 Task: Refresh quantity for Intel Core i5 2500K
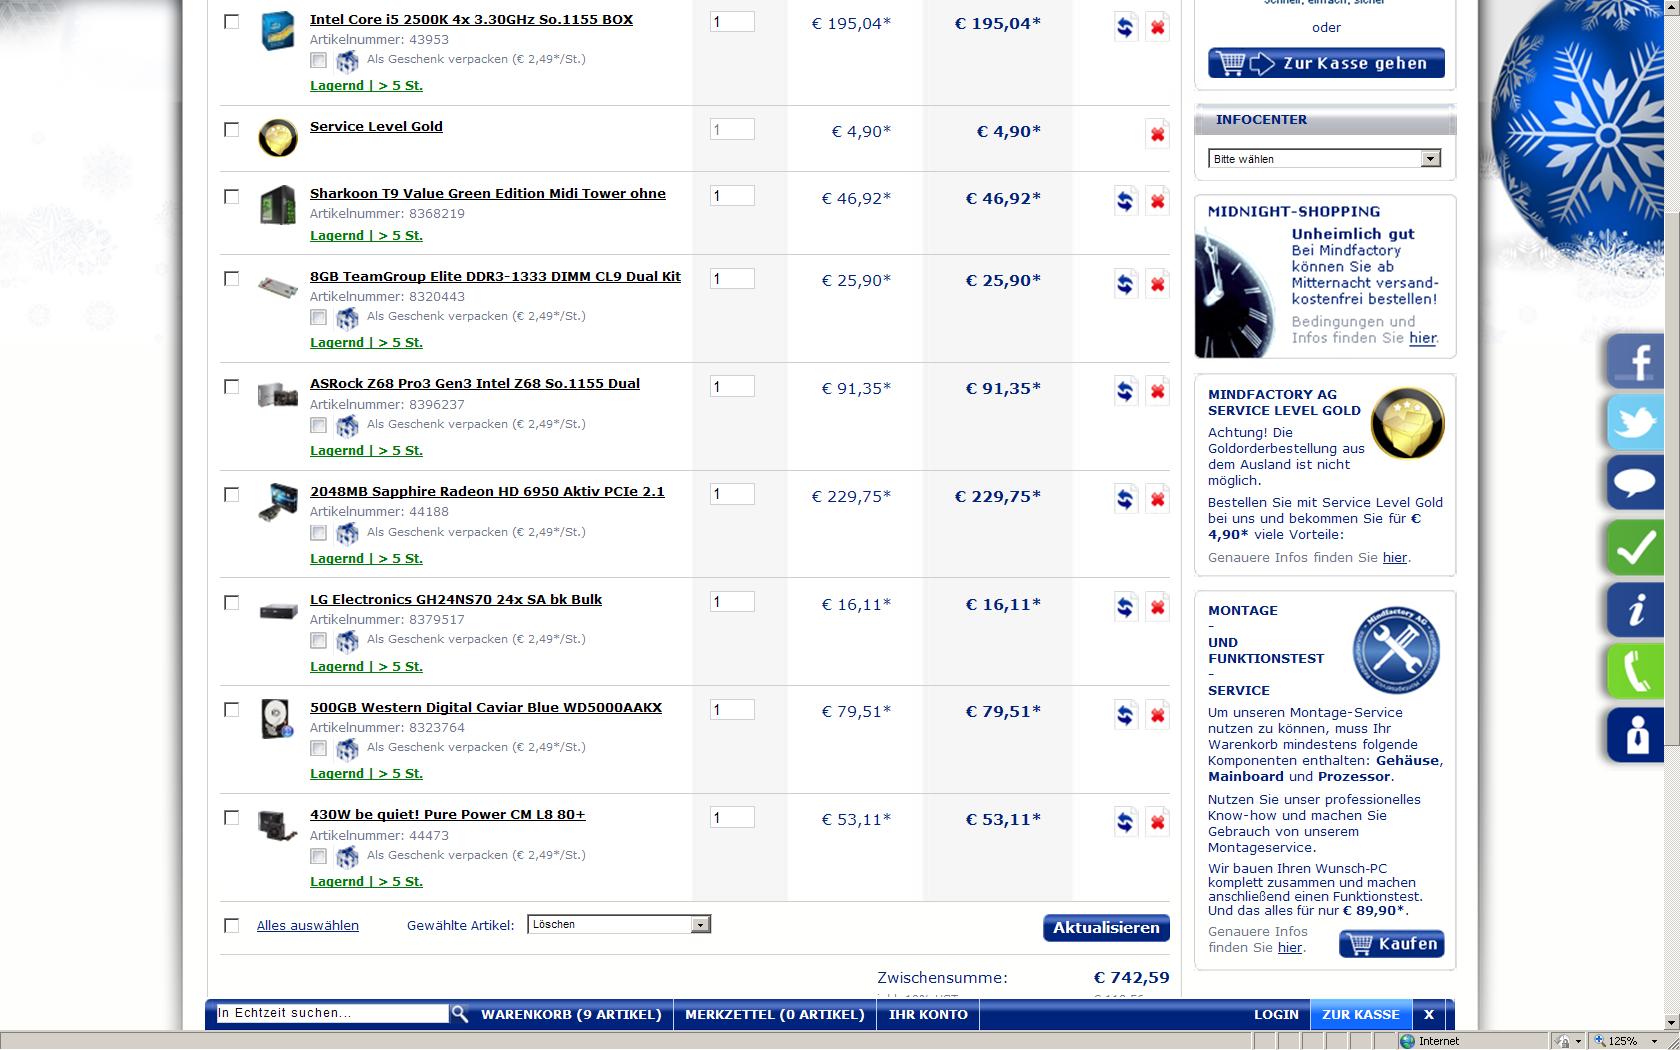(x=1125, y=27)
